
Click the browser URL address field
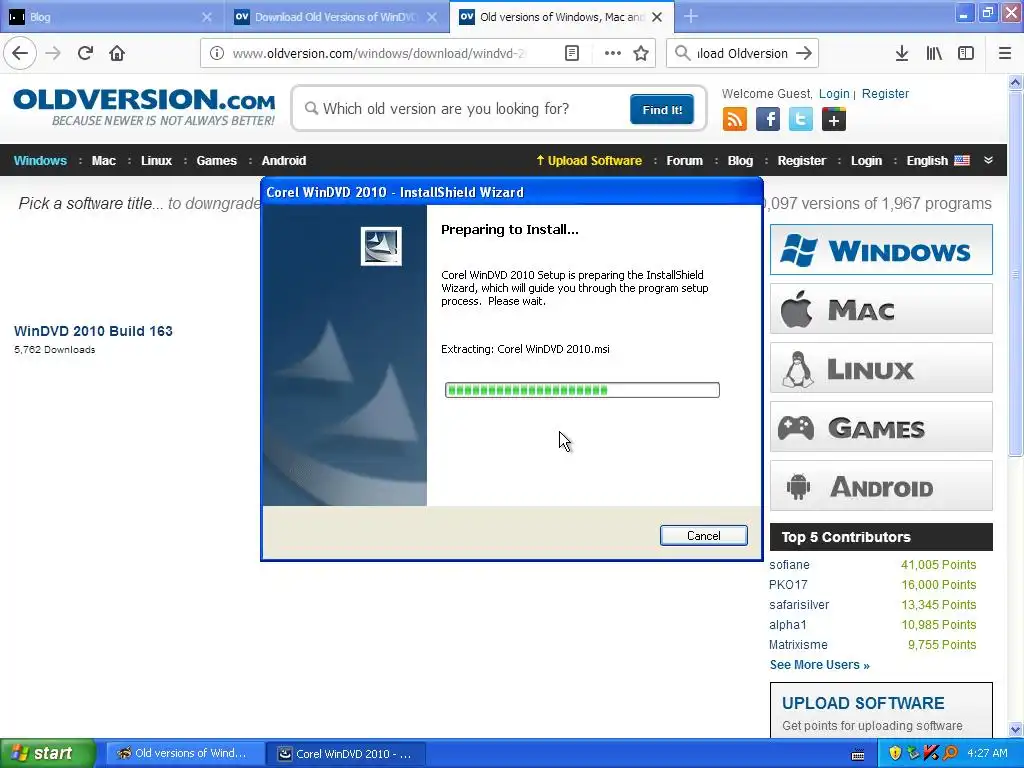coord(379,54)
